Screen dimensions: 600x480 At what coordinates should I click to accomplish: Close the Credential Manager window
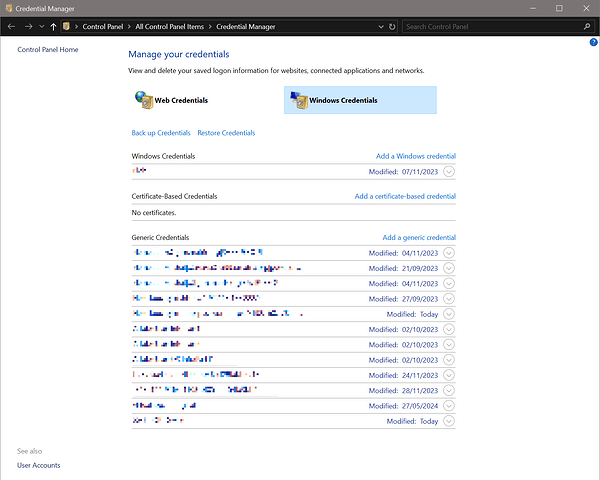(x=586, y=8)
